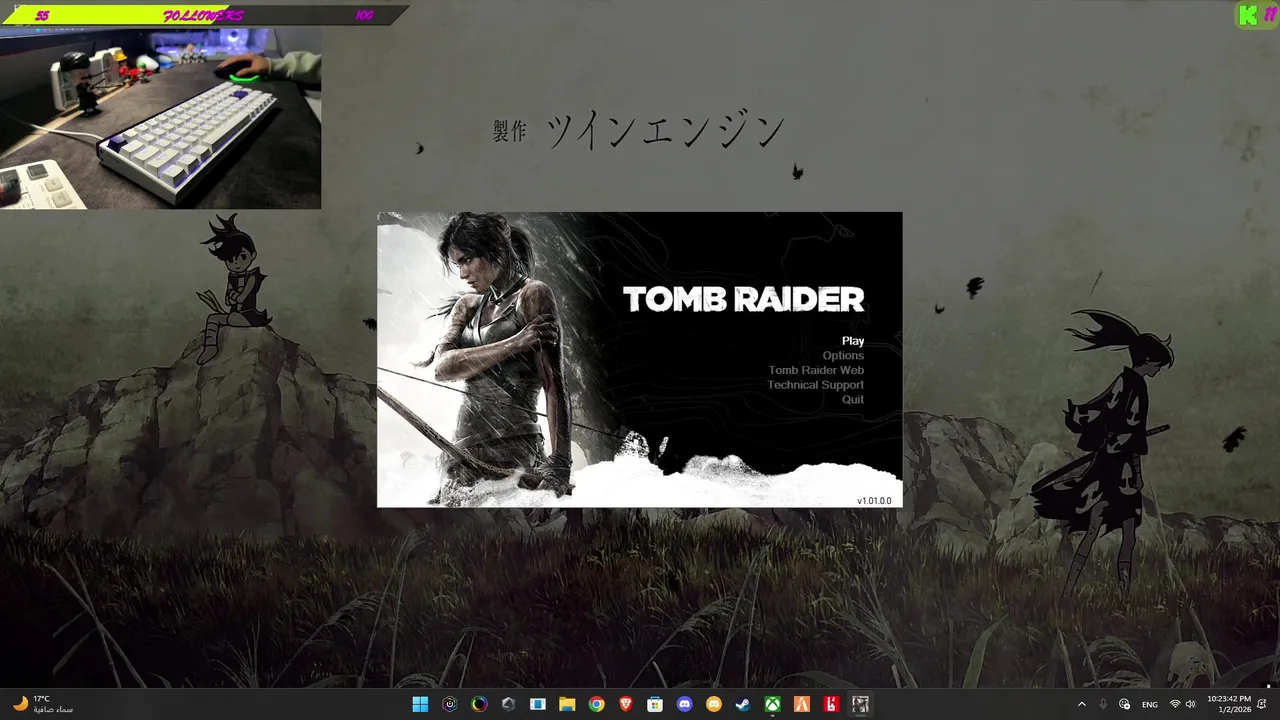
Task: Switch the ENG input language
Action: coord(1150,704)
